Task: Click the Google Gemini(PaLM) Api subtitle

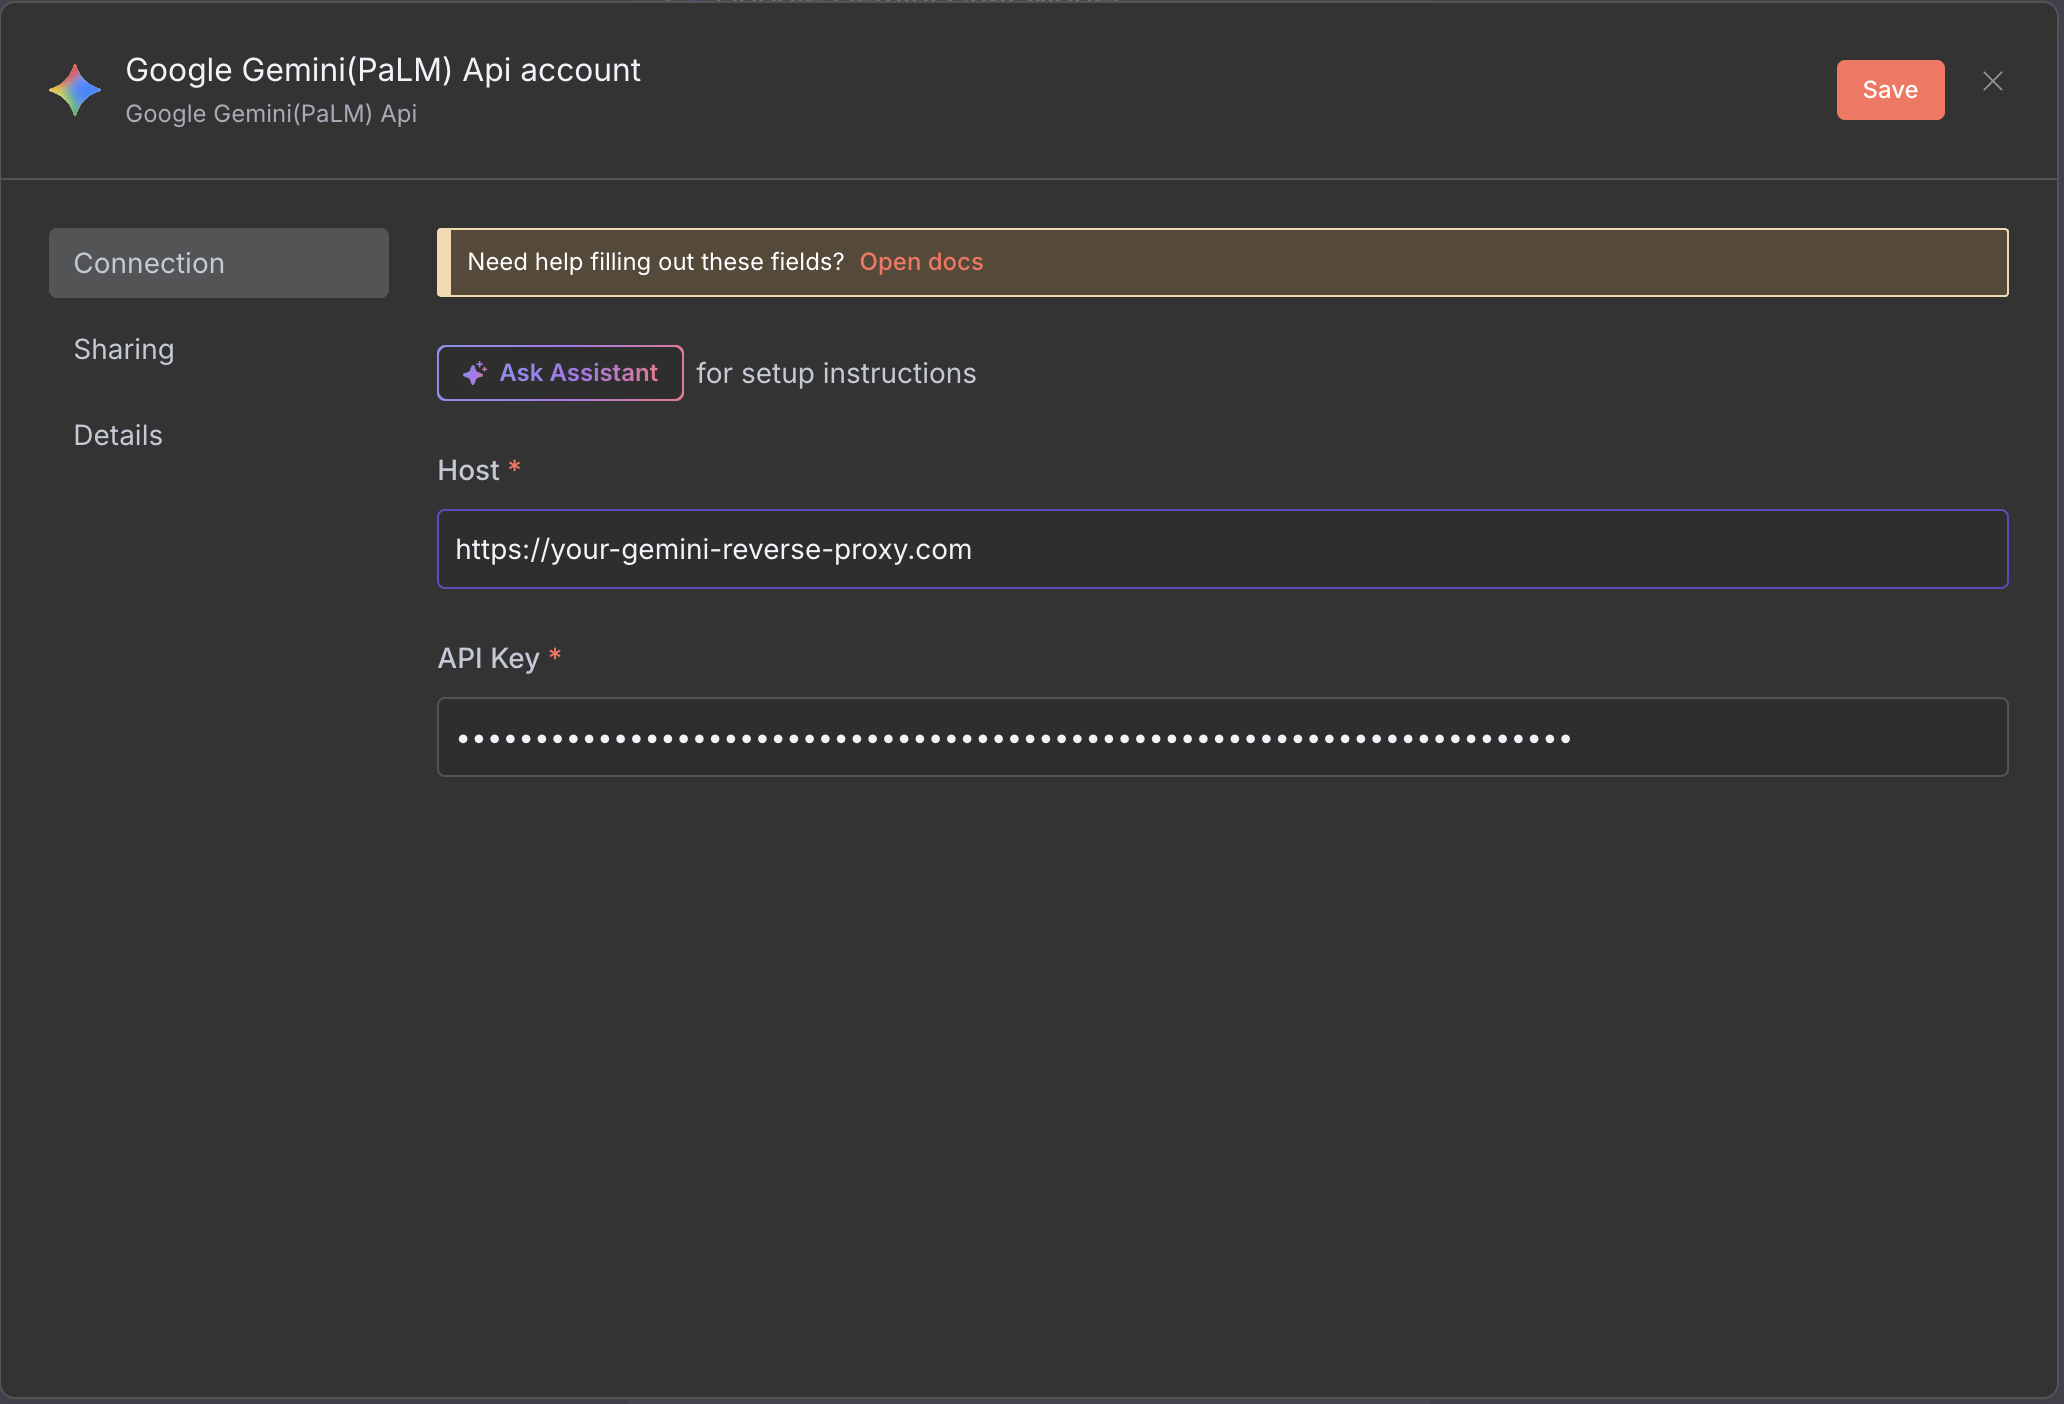Action: (271, 114)
